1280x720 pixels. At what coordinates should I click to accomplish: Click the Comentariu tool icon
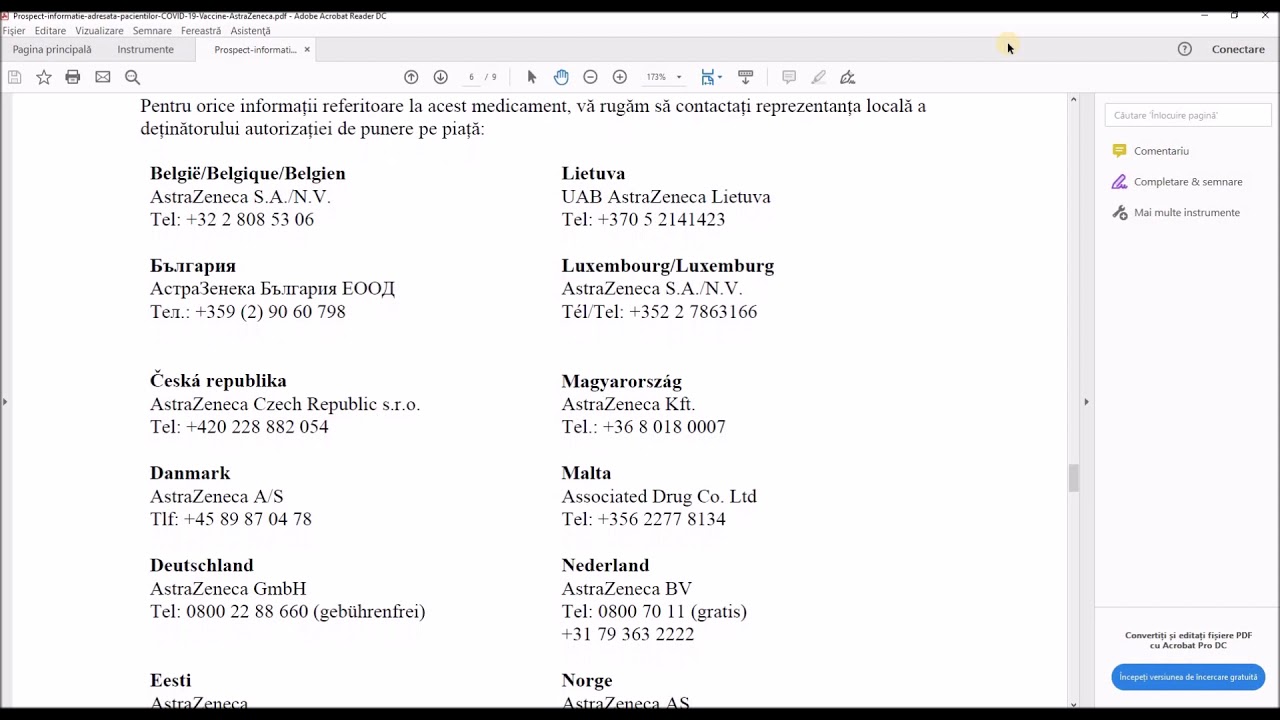pos(1119,151)
